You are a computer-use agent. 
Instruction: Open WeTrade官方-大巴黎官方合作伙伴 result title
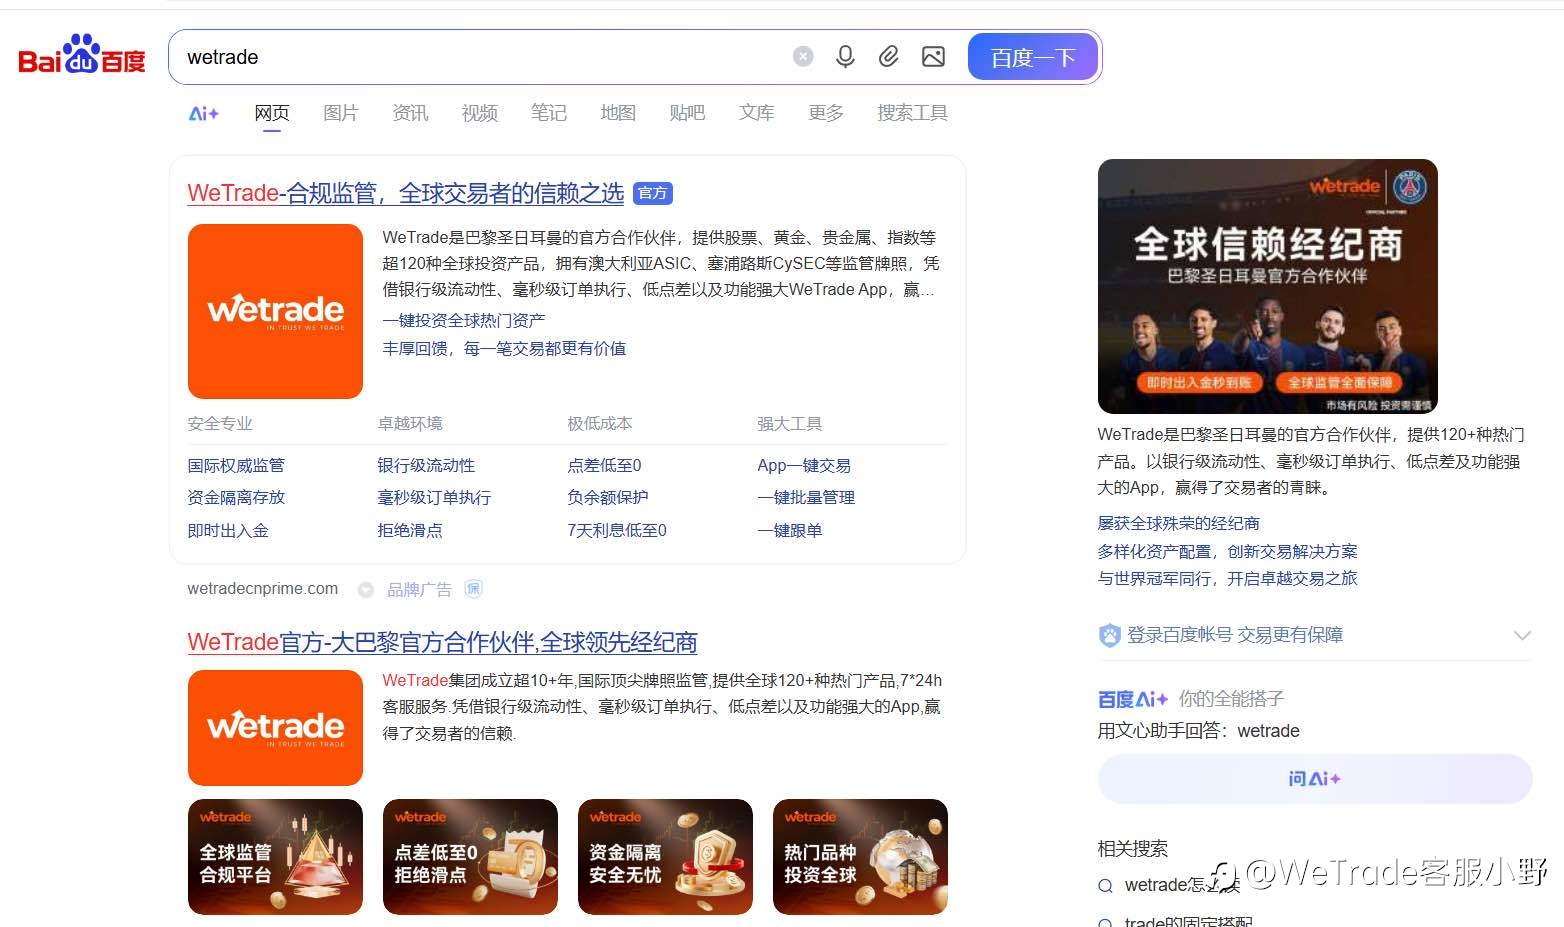442,642
